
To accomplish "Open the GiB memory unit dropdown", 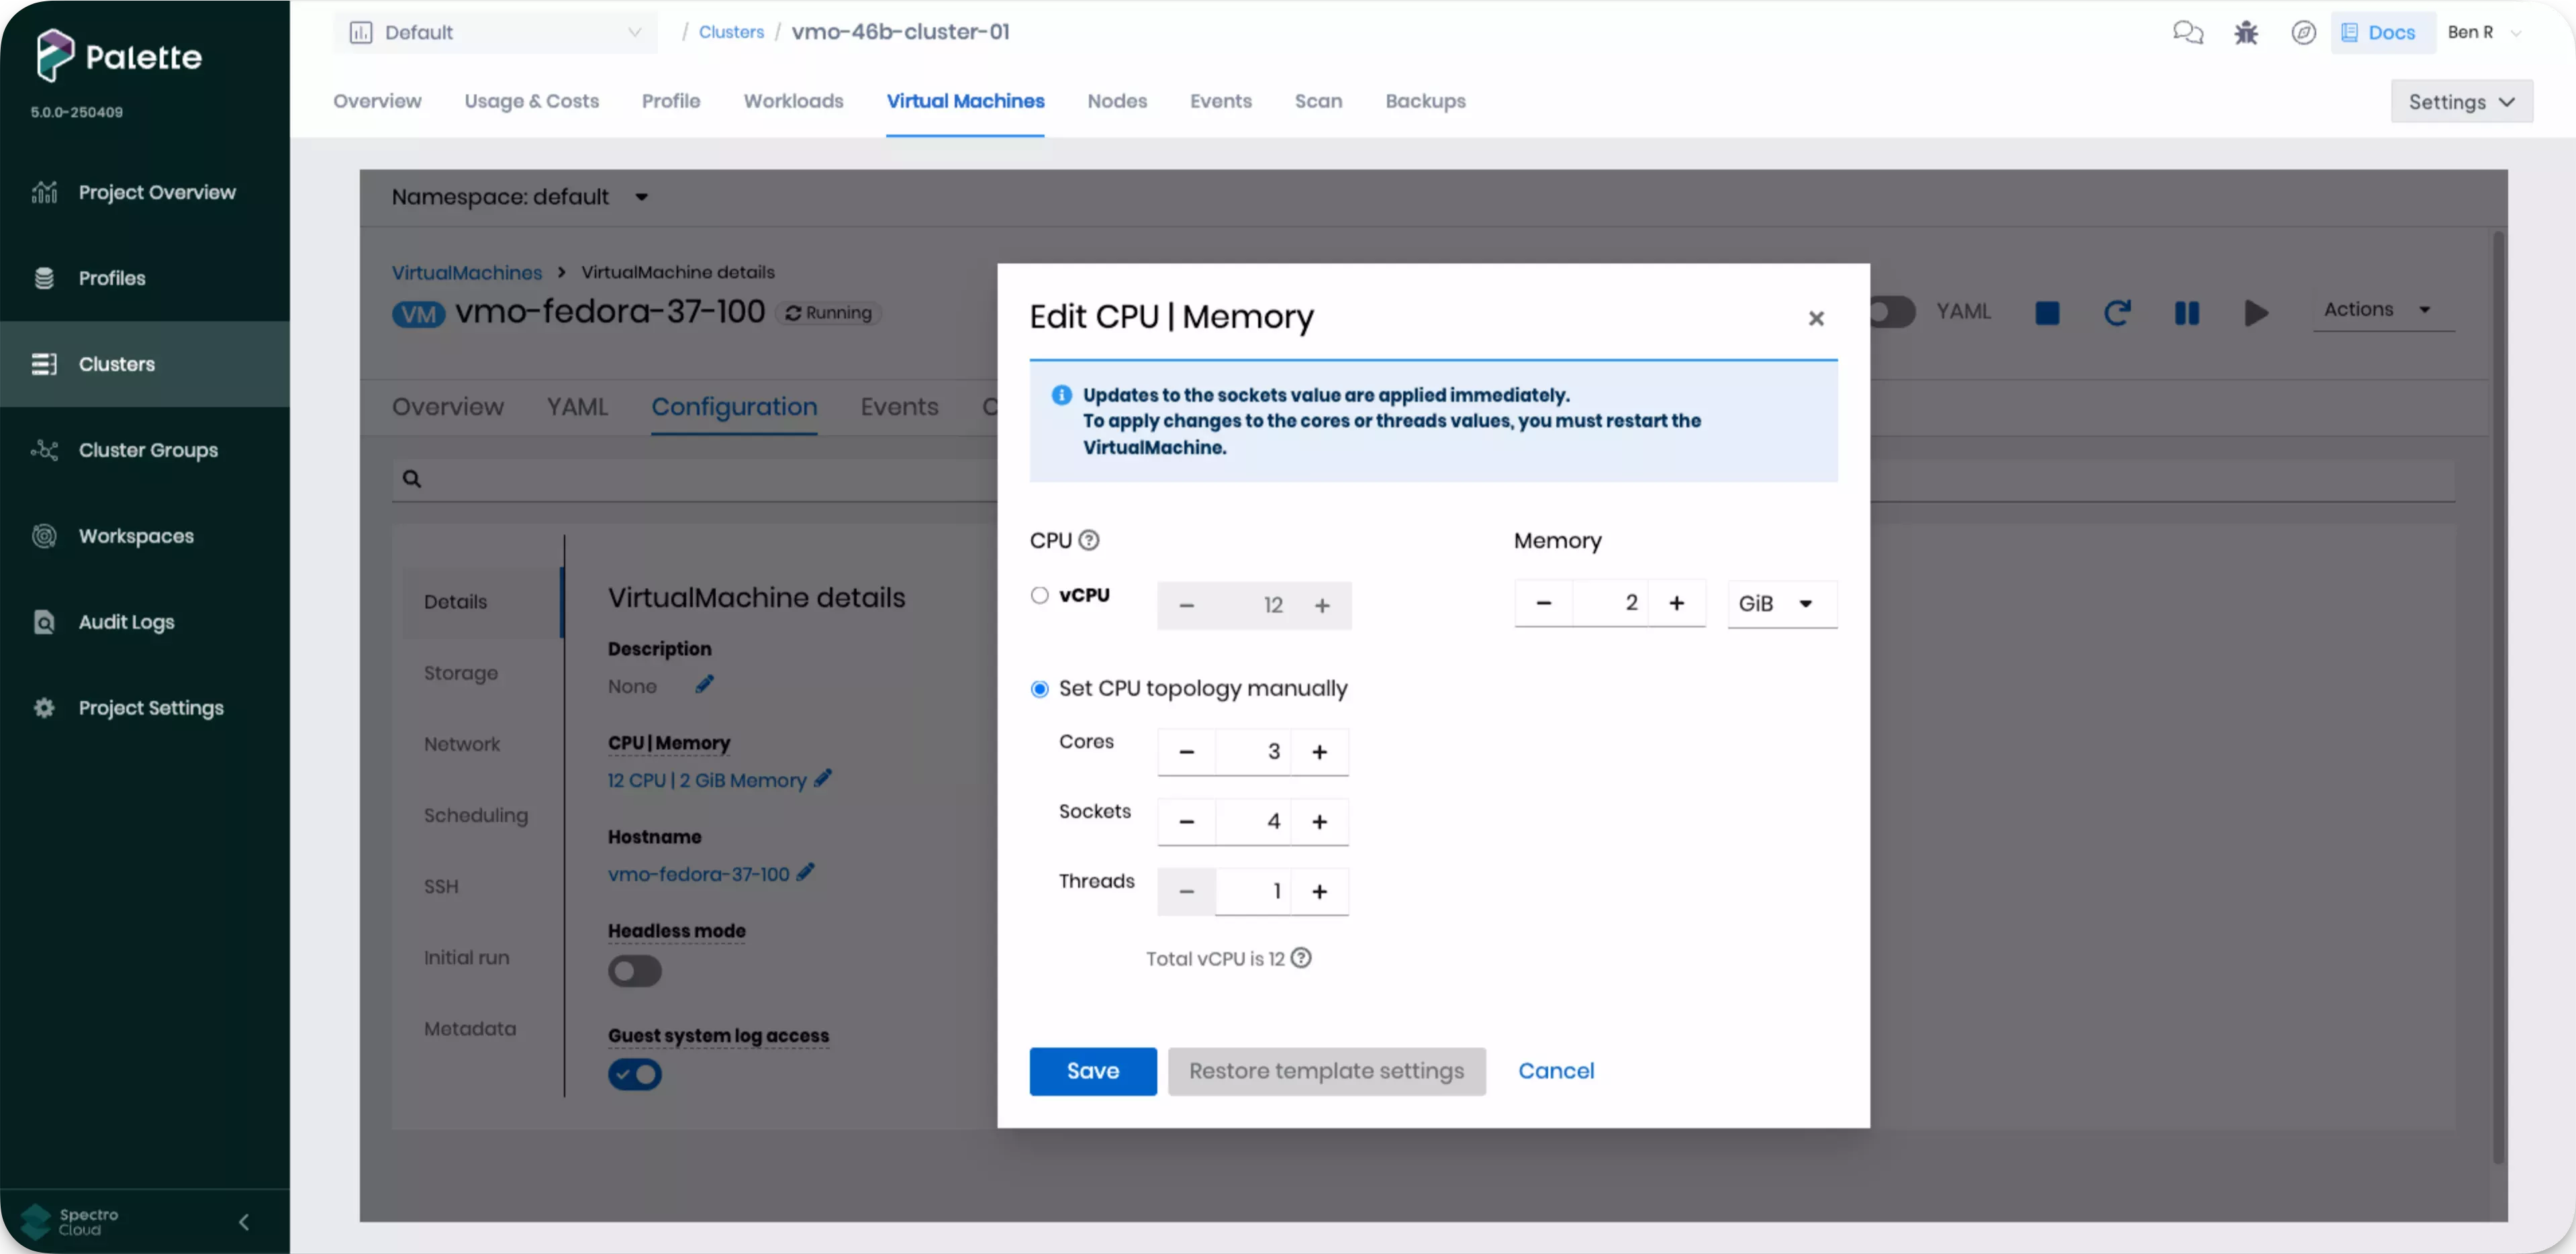I will coord(1781,604).
